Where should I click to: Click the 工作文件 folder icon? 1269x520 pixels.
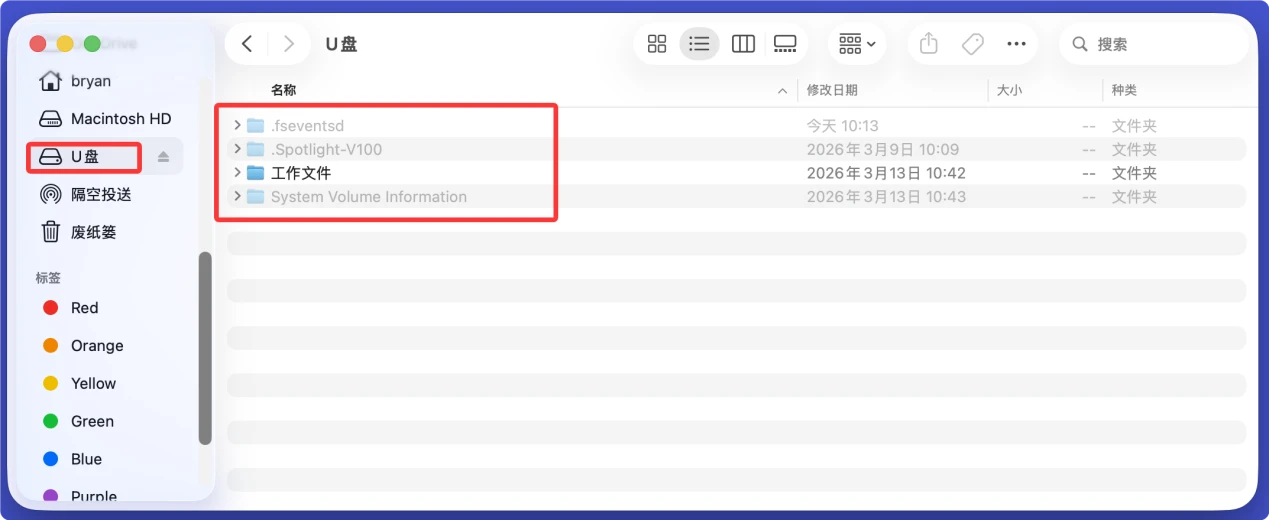click(x=255, y=173)
